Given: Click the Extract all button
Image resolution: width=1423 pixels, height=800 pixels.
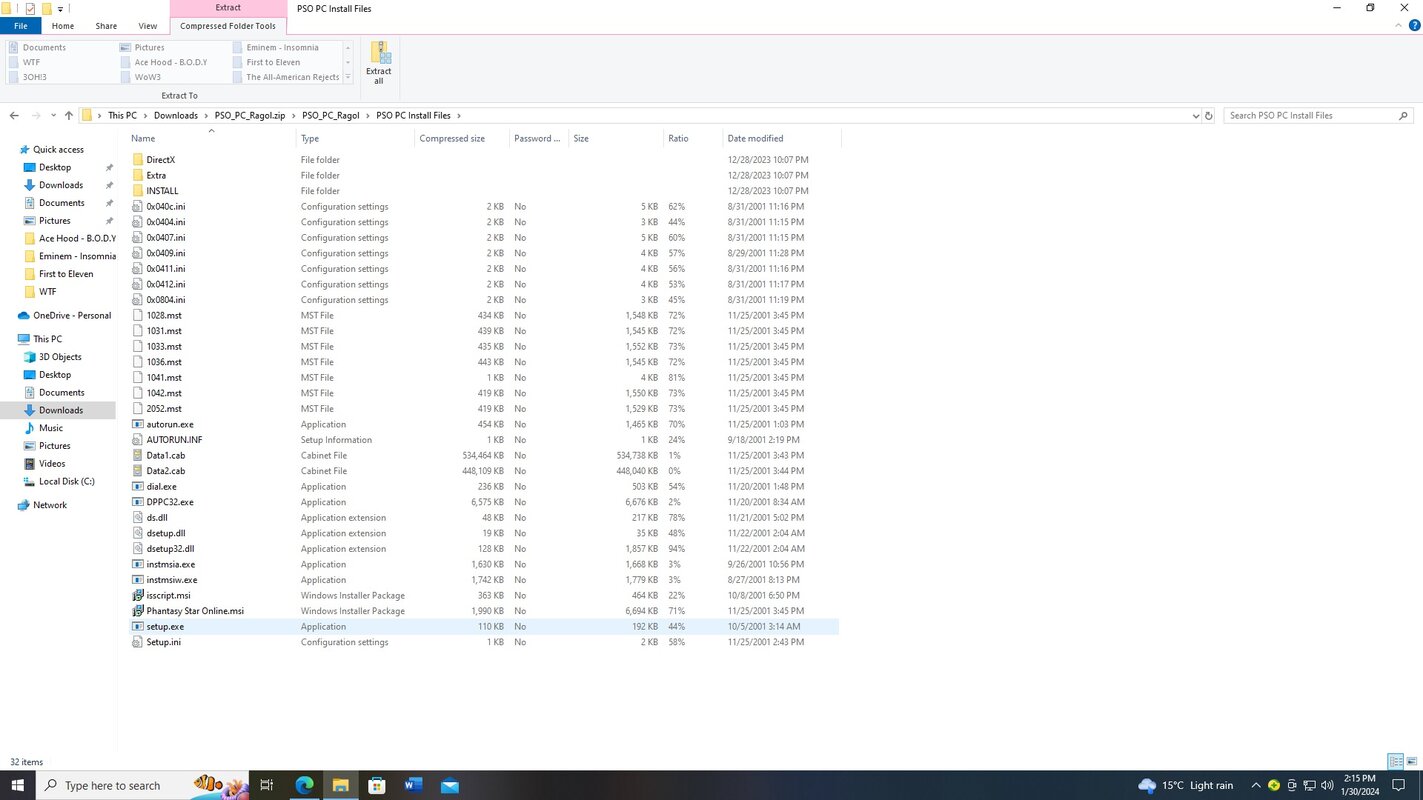Looking at the screenshot, I should click(x=379, y=62).
